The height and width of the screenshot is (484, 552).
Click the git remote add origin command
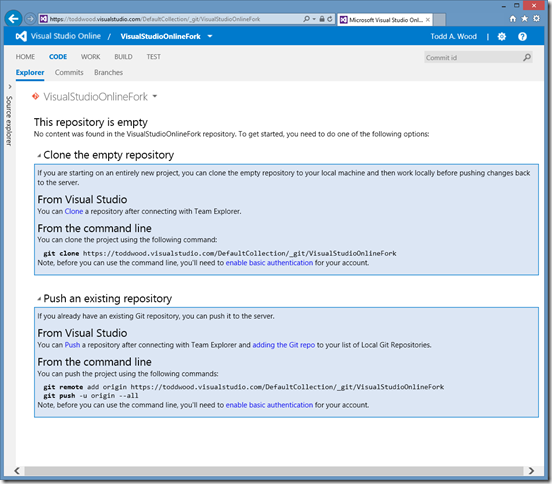[244, 387]
